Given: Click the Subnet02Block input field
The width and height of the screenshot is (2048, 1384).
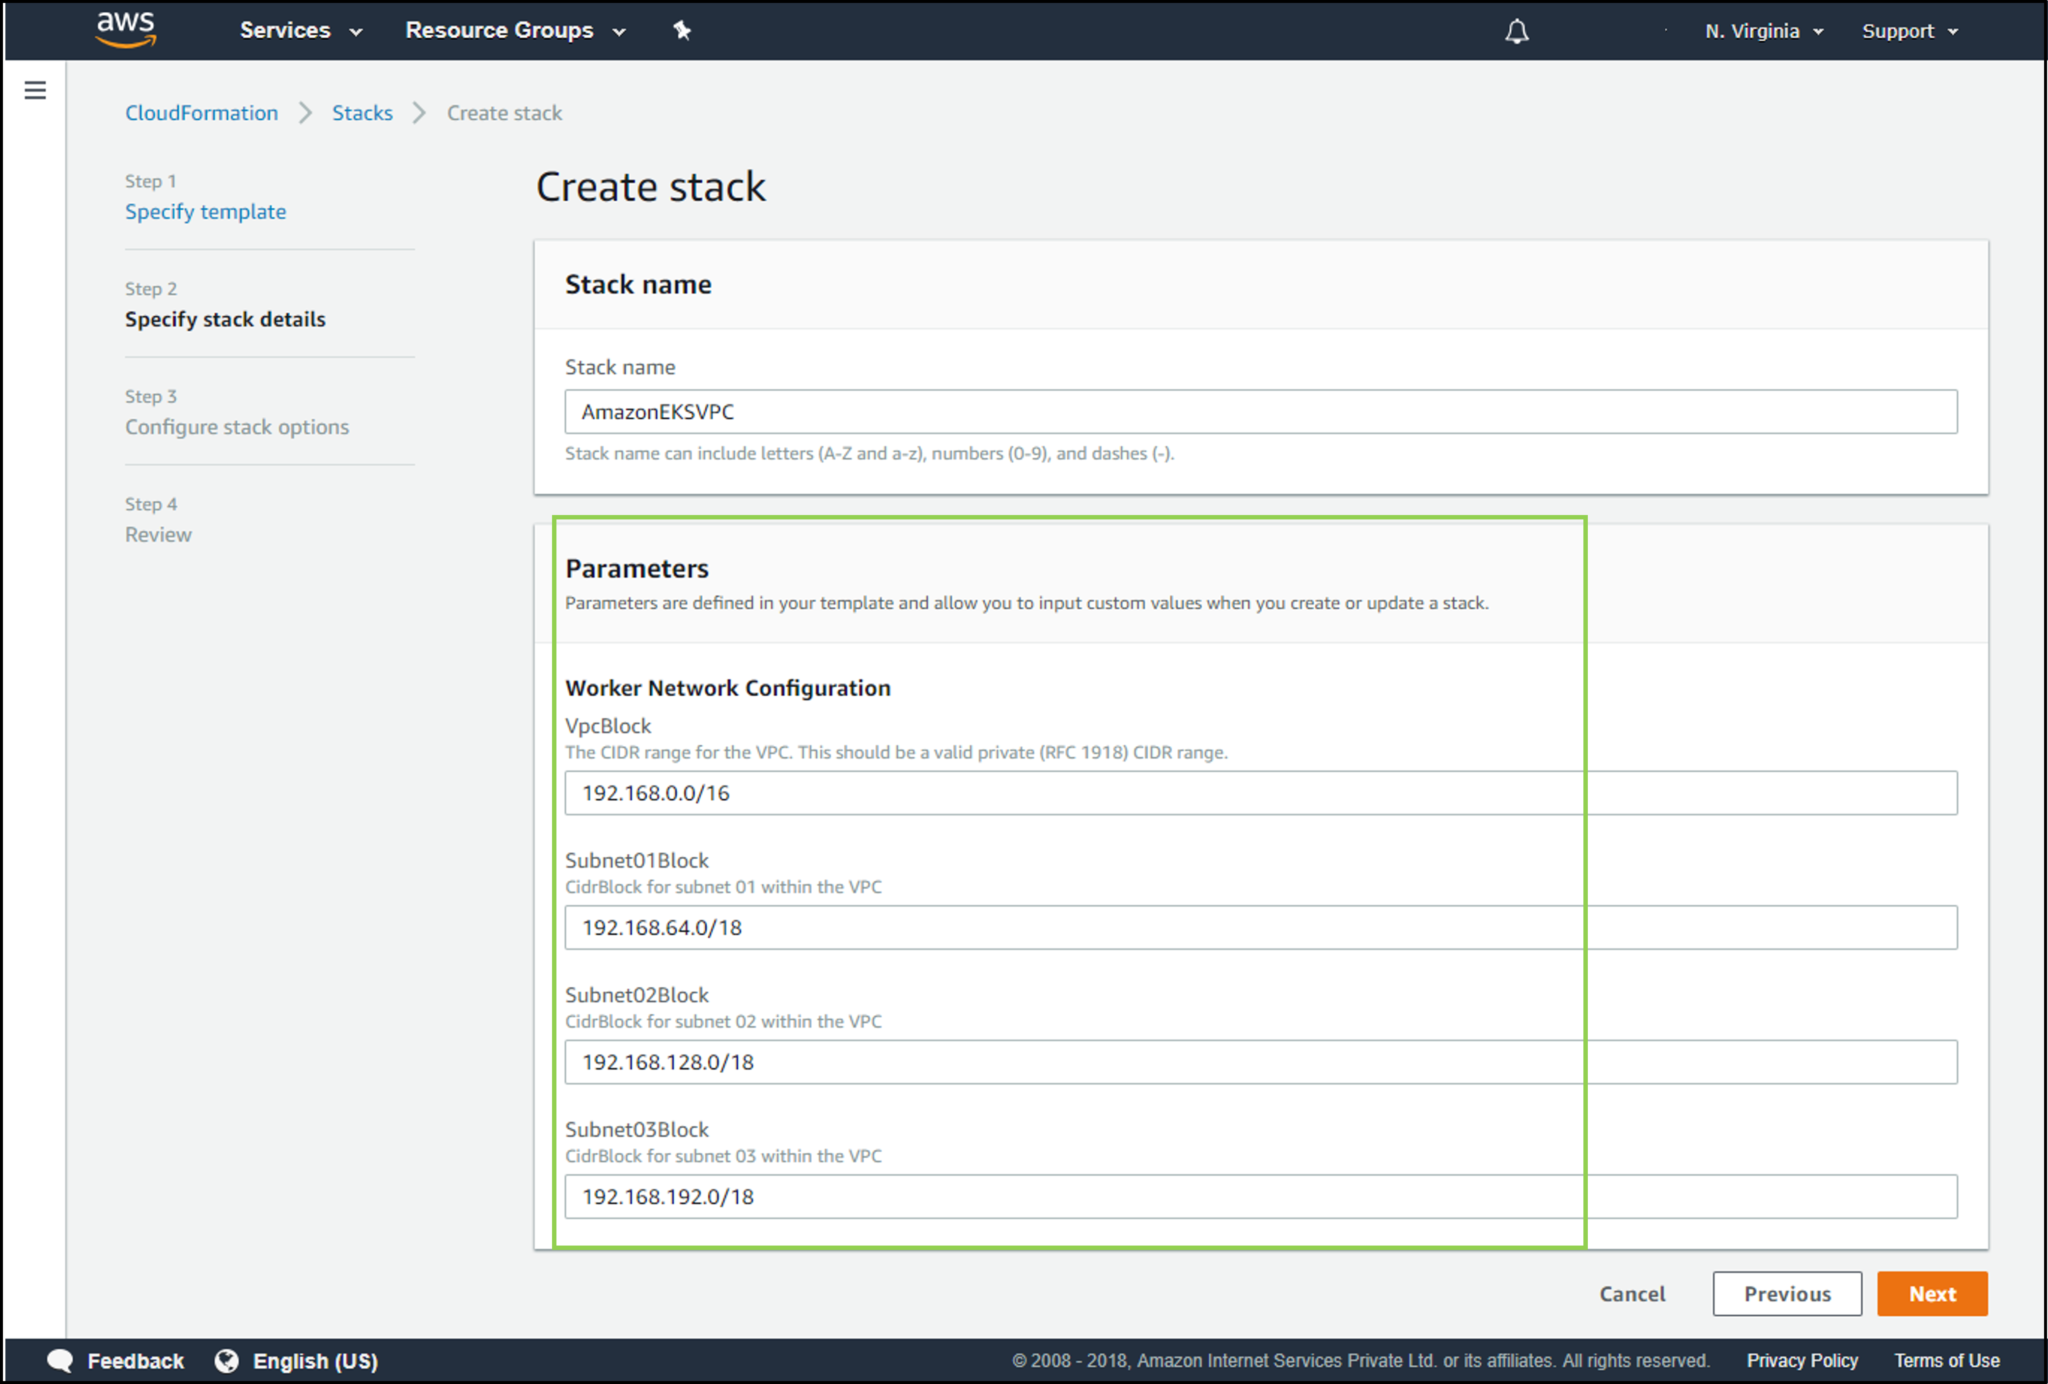Looking at the screenshot, I should coord(1260,1062).
